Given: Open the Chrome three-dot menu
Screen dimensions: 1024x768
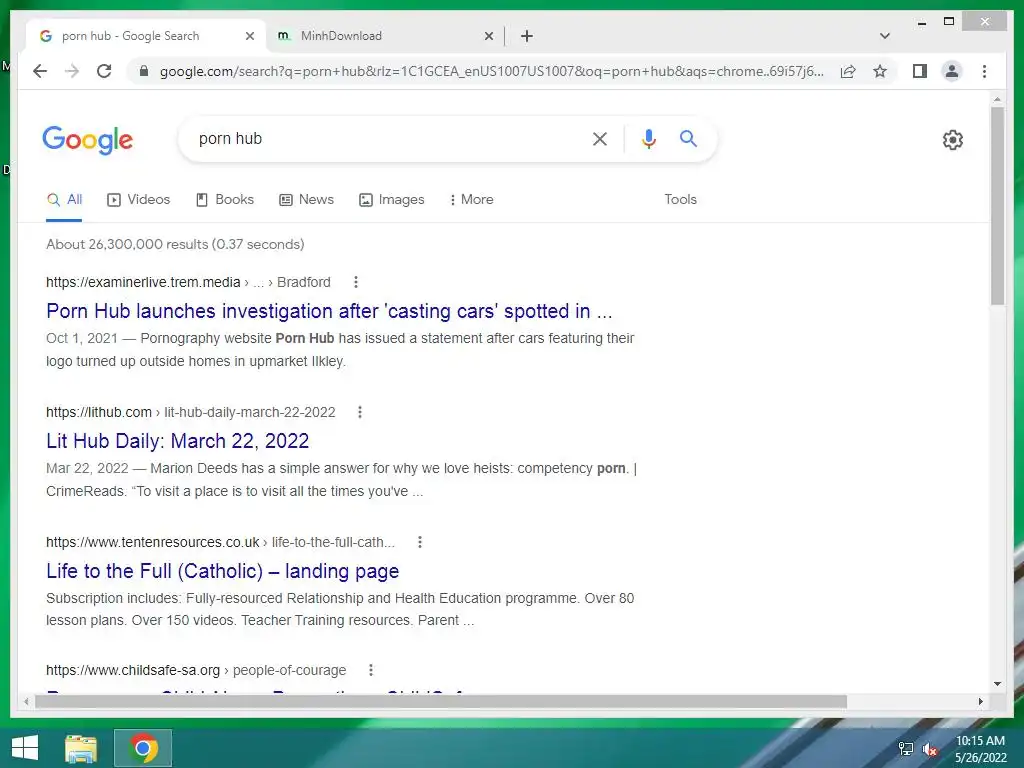Looking at the screenshot, I should point(984,71).
